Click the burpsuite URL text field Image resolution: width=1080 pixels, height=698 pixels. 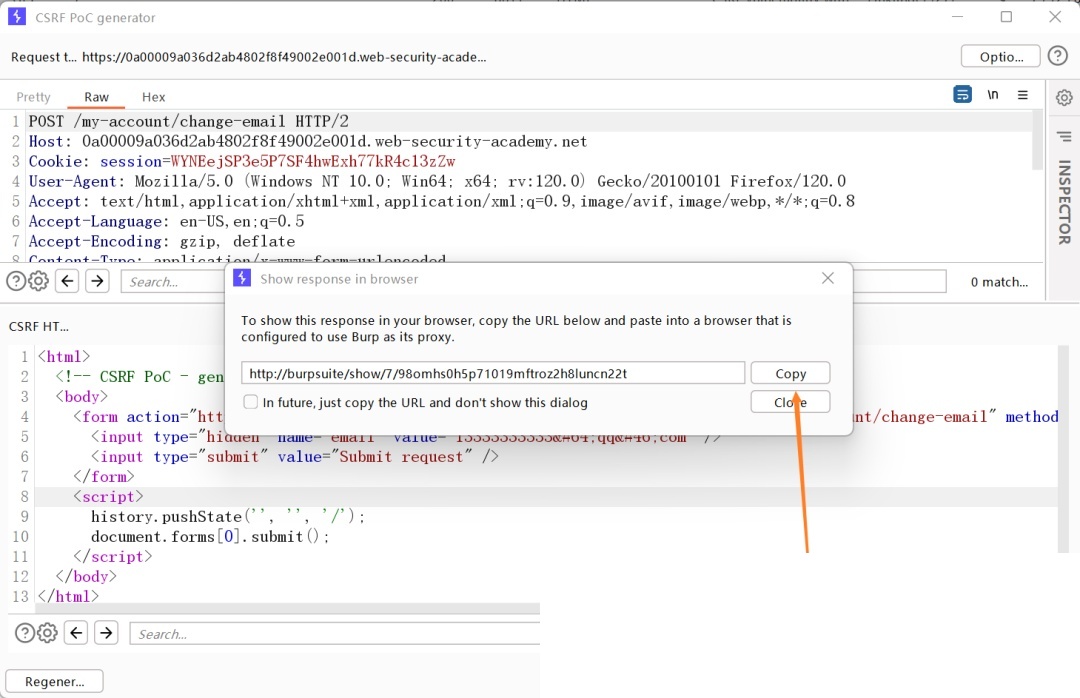tap(492, 373)
